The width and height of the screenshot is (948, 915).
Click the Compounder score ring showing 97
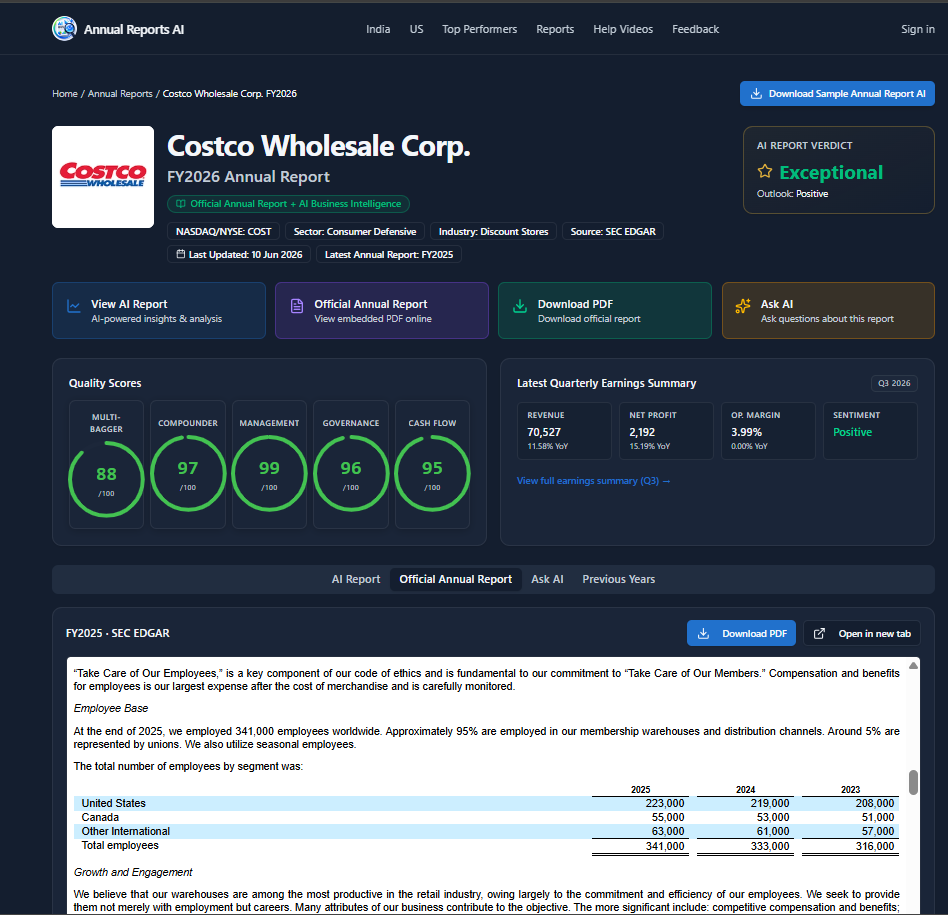tap(188, 473)
